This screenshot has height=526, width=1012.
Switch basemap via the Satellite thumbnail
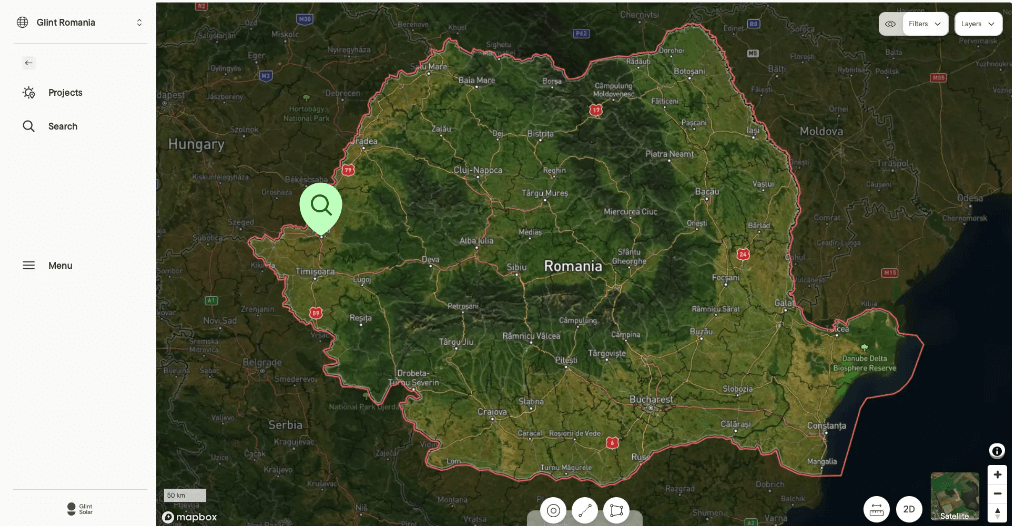pyautogui.click(x=955, y=496)
